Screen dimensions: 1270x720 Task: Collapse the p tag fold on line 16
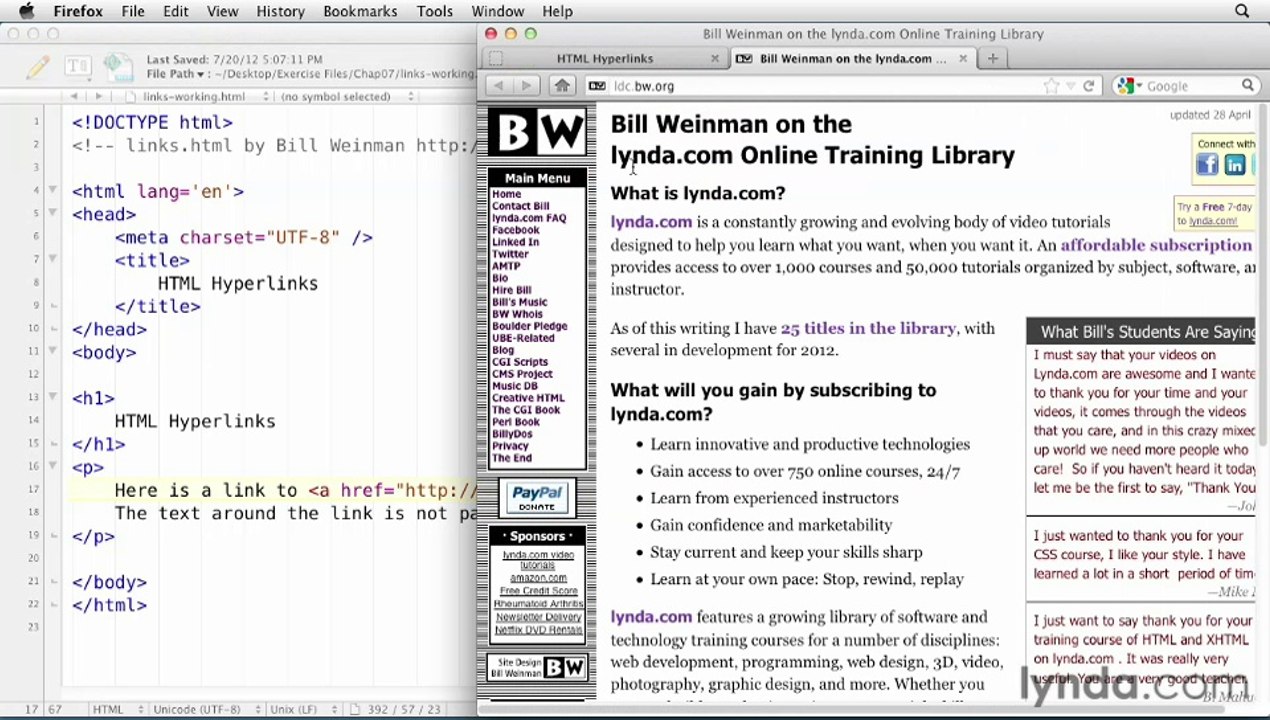tap(53, 466)
